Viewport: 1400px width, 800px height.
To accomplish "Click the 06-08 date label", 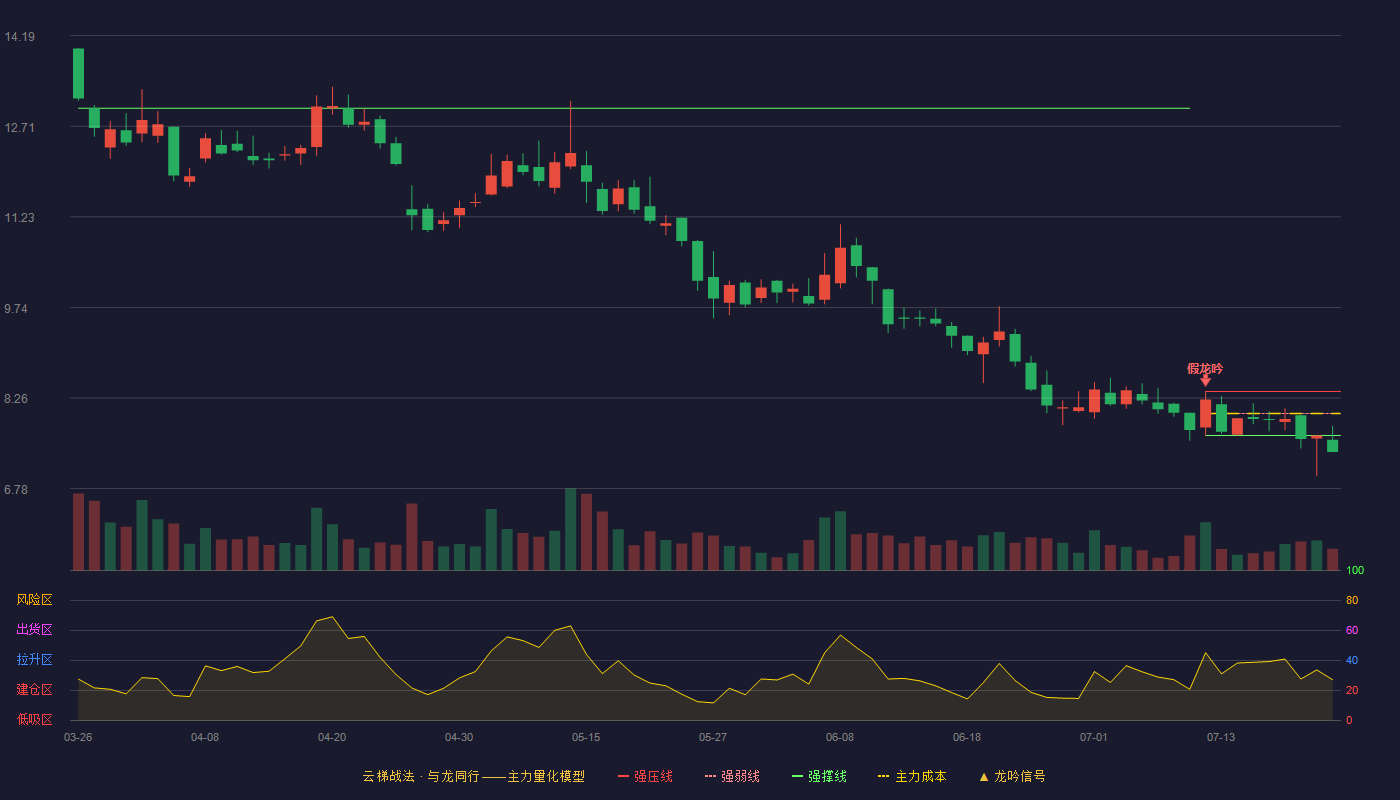I will click(x=840, y=737).
